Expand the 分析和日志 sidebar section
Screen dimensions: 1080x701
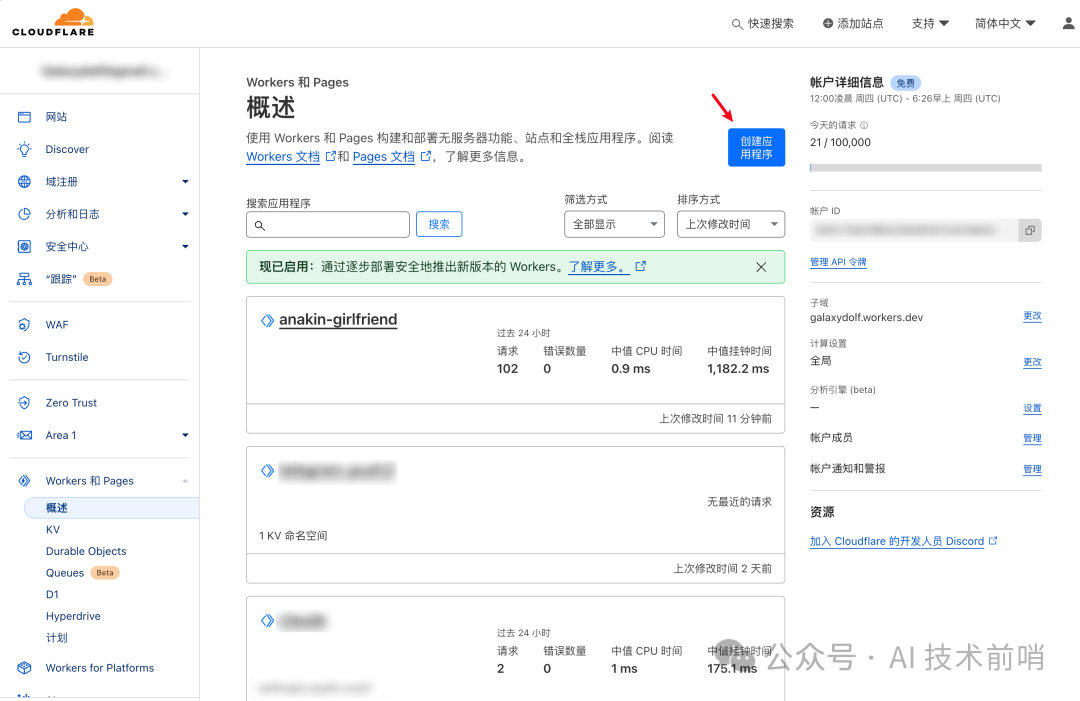(185, 214)
